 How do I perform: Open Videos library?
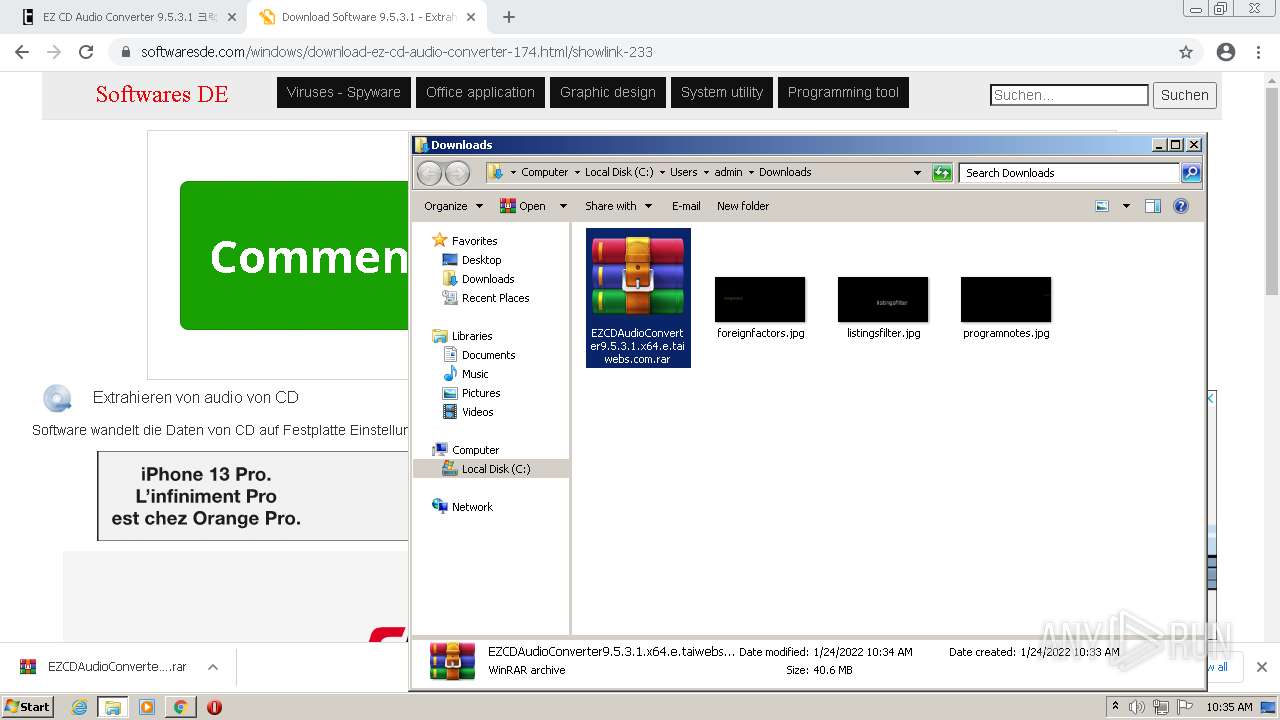(477, 412)
